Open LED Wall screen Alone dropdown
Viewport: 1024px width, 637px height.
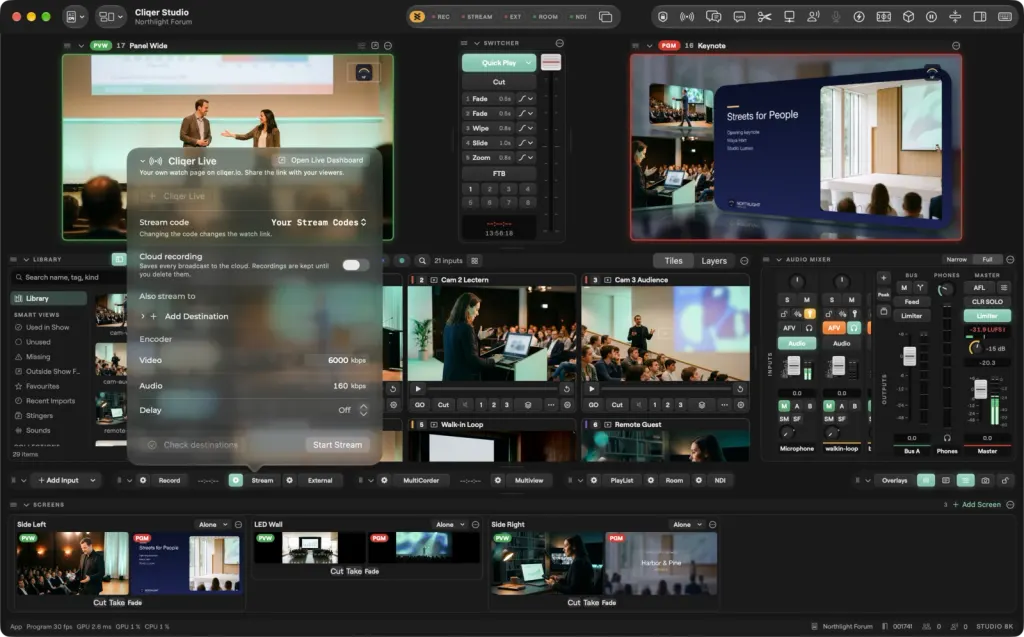[x=451, y=525]
